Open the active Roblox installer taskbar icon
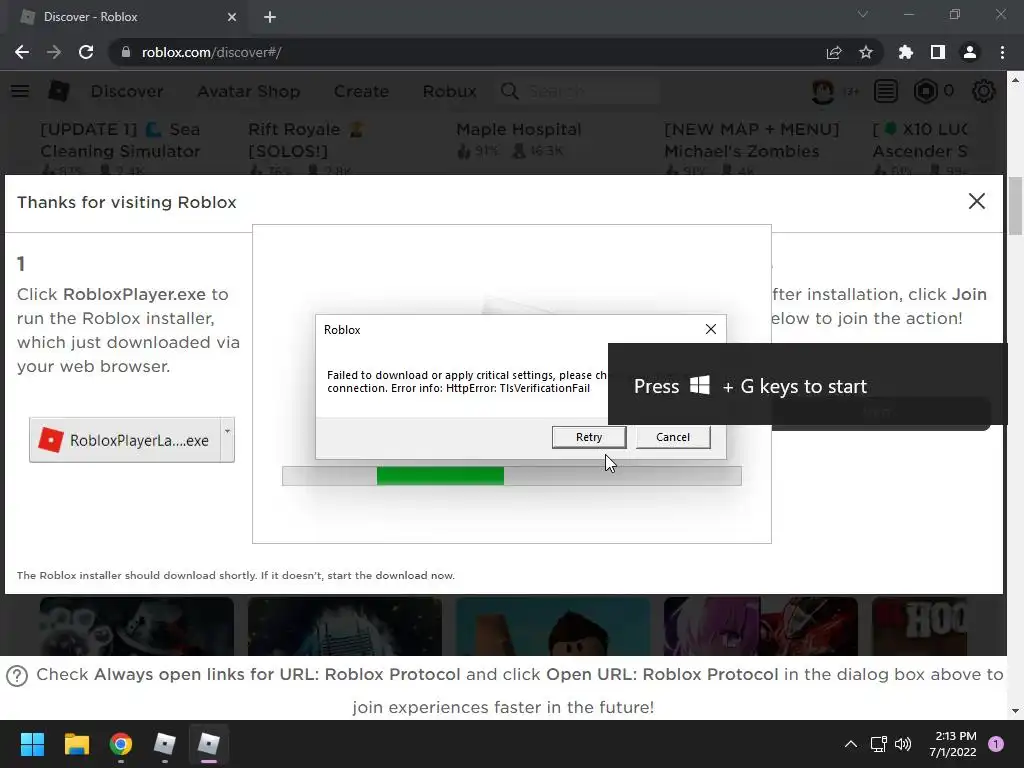The image size is (1024, 768). click(x=208, y=744)
